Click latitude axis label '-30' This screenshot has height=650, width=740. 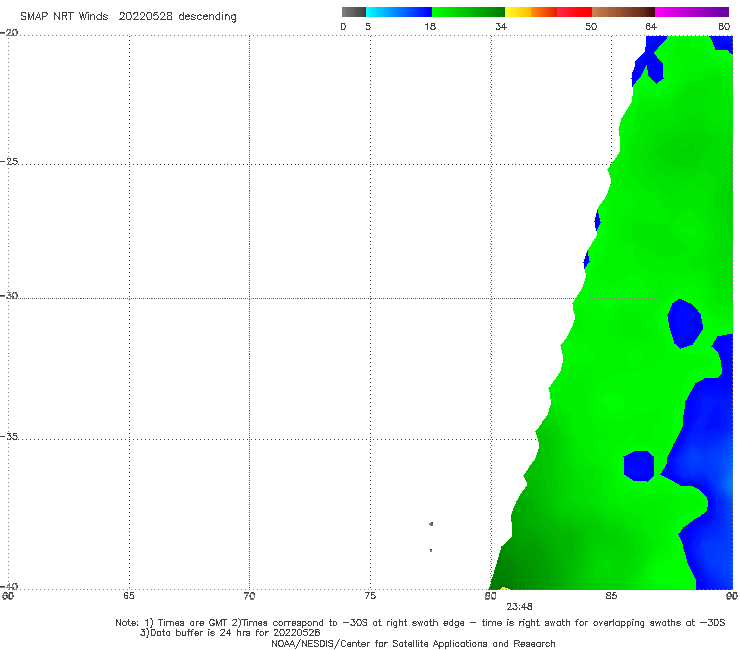[x=9, y=295]
